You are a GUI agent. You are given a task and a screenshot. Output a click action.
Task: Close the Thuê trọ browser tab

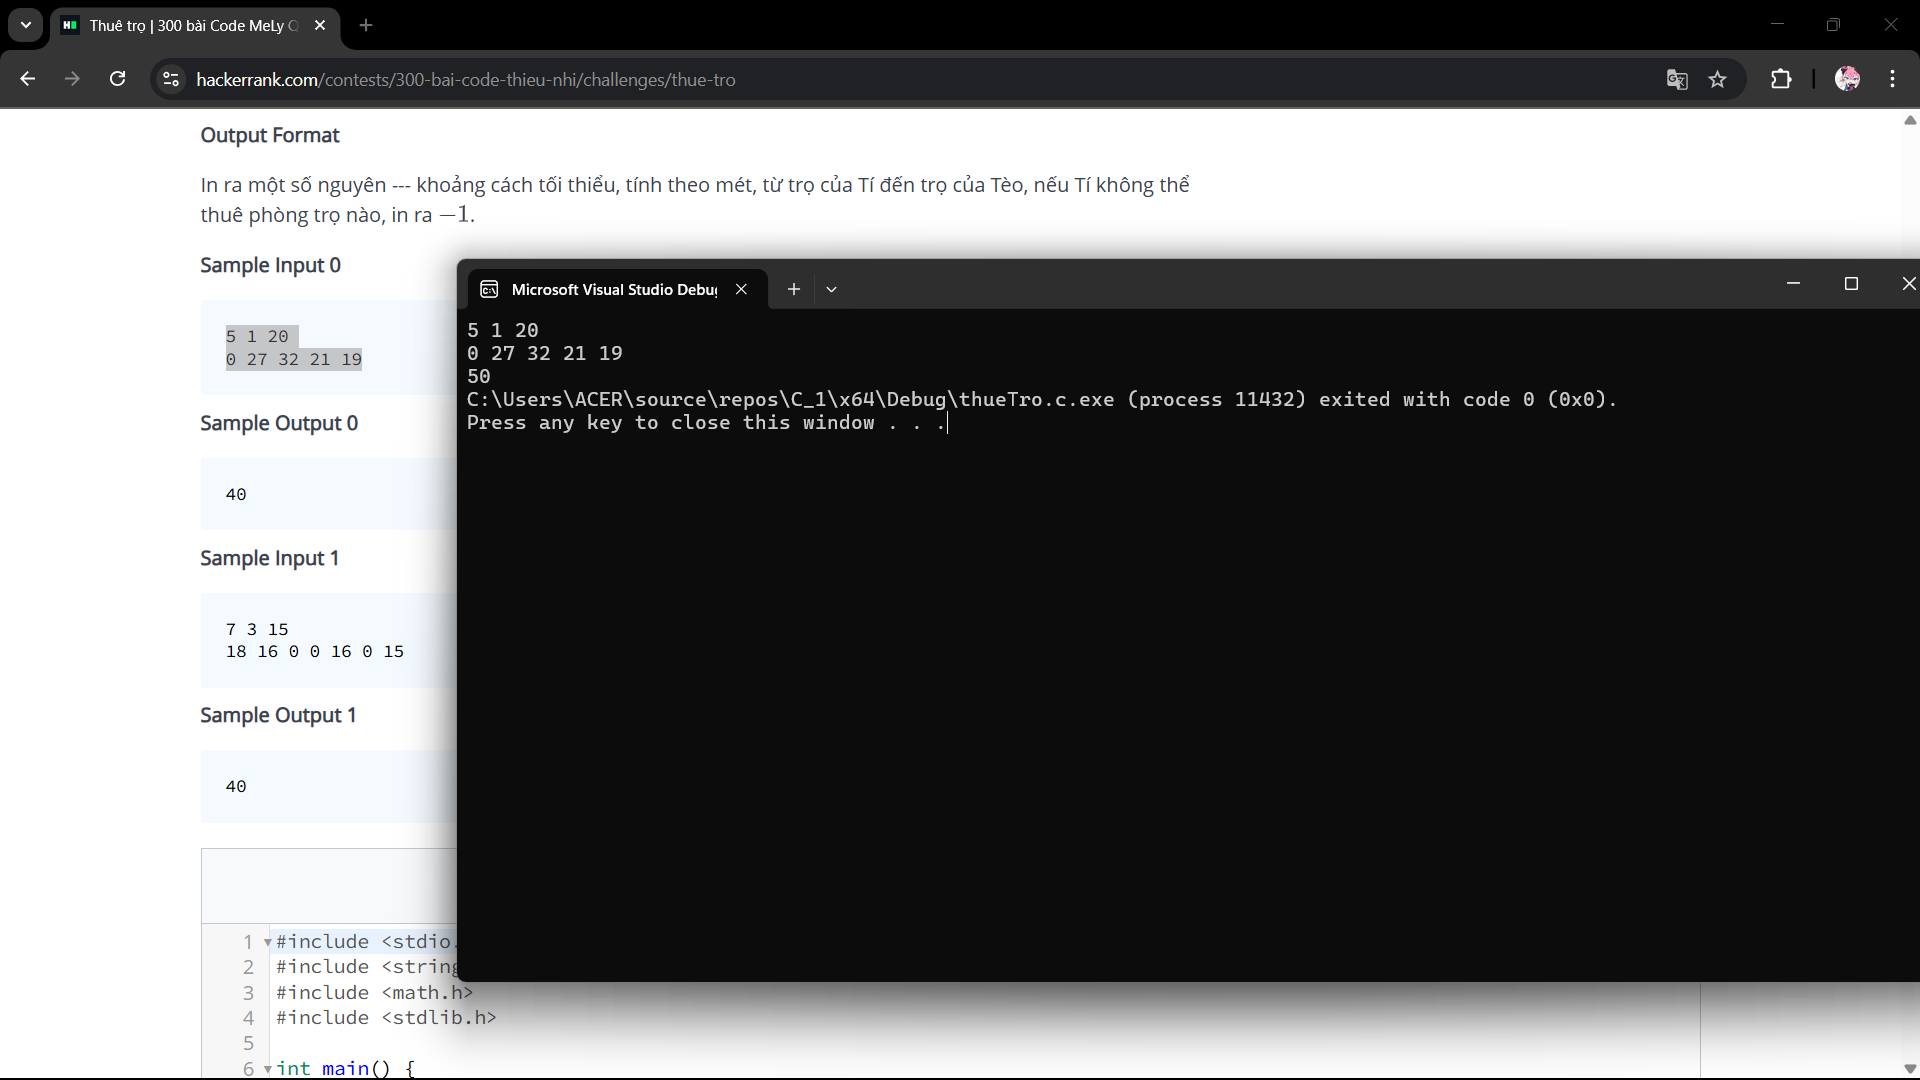[320, 25]
